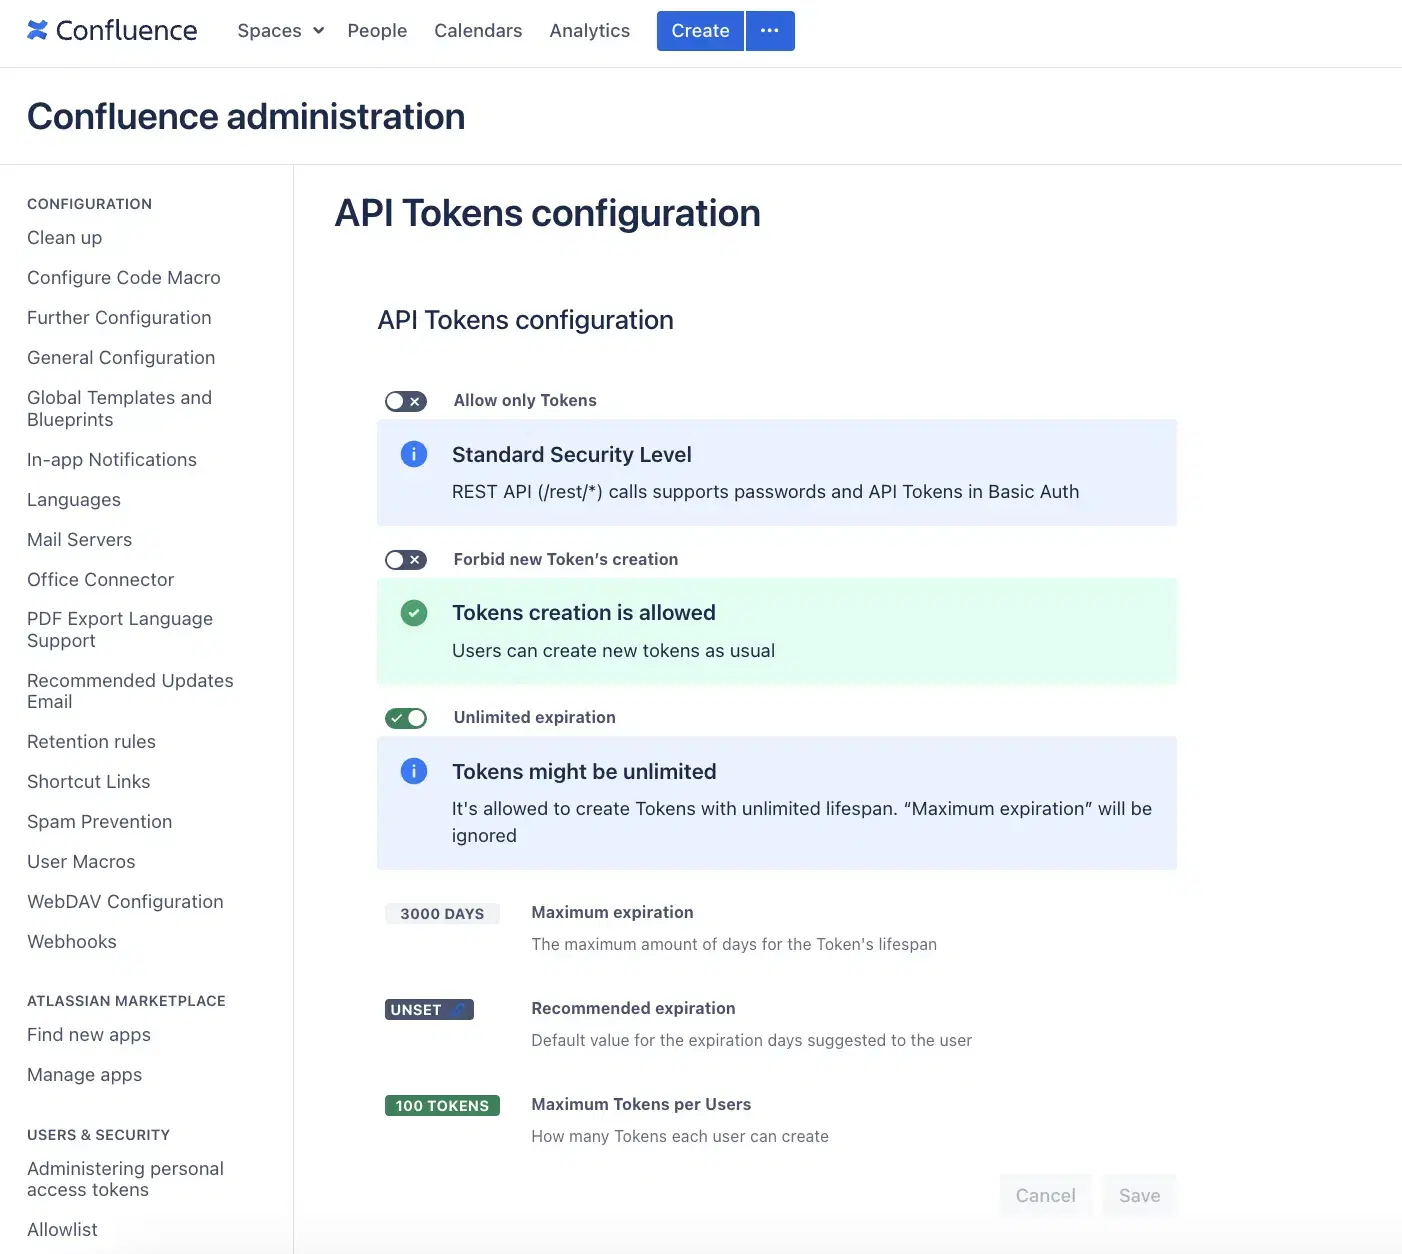
Task: Open Recommended Updates Email settings
Action: 130,691
